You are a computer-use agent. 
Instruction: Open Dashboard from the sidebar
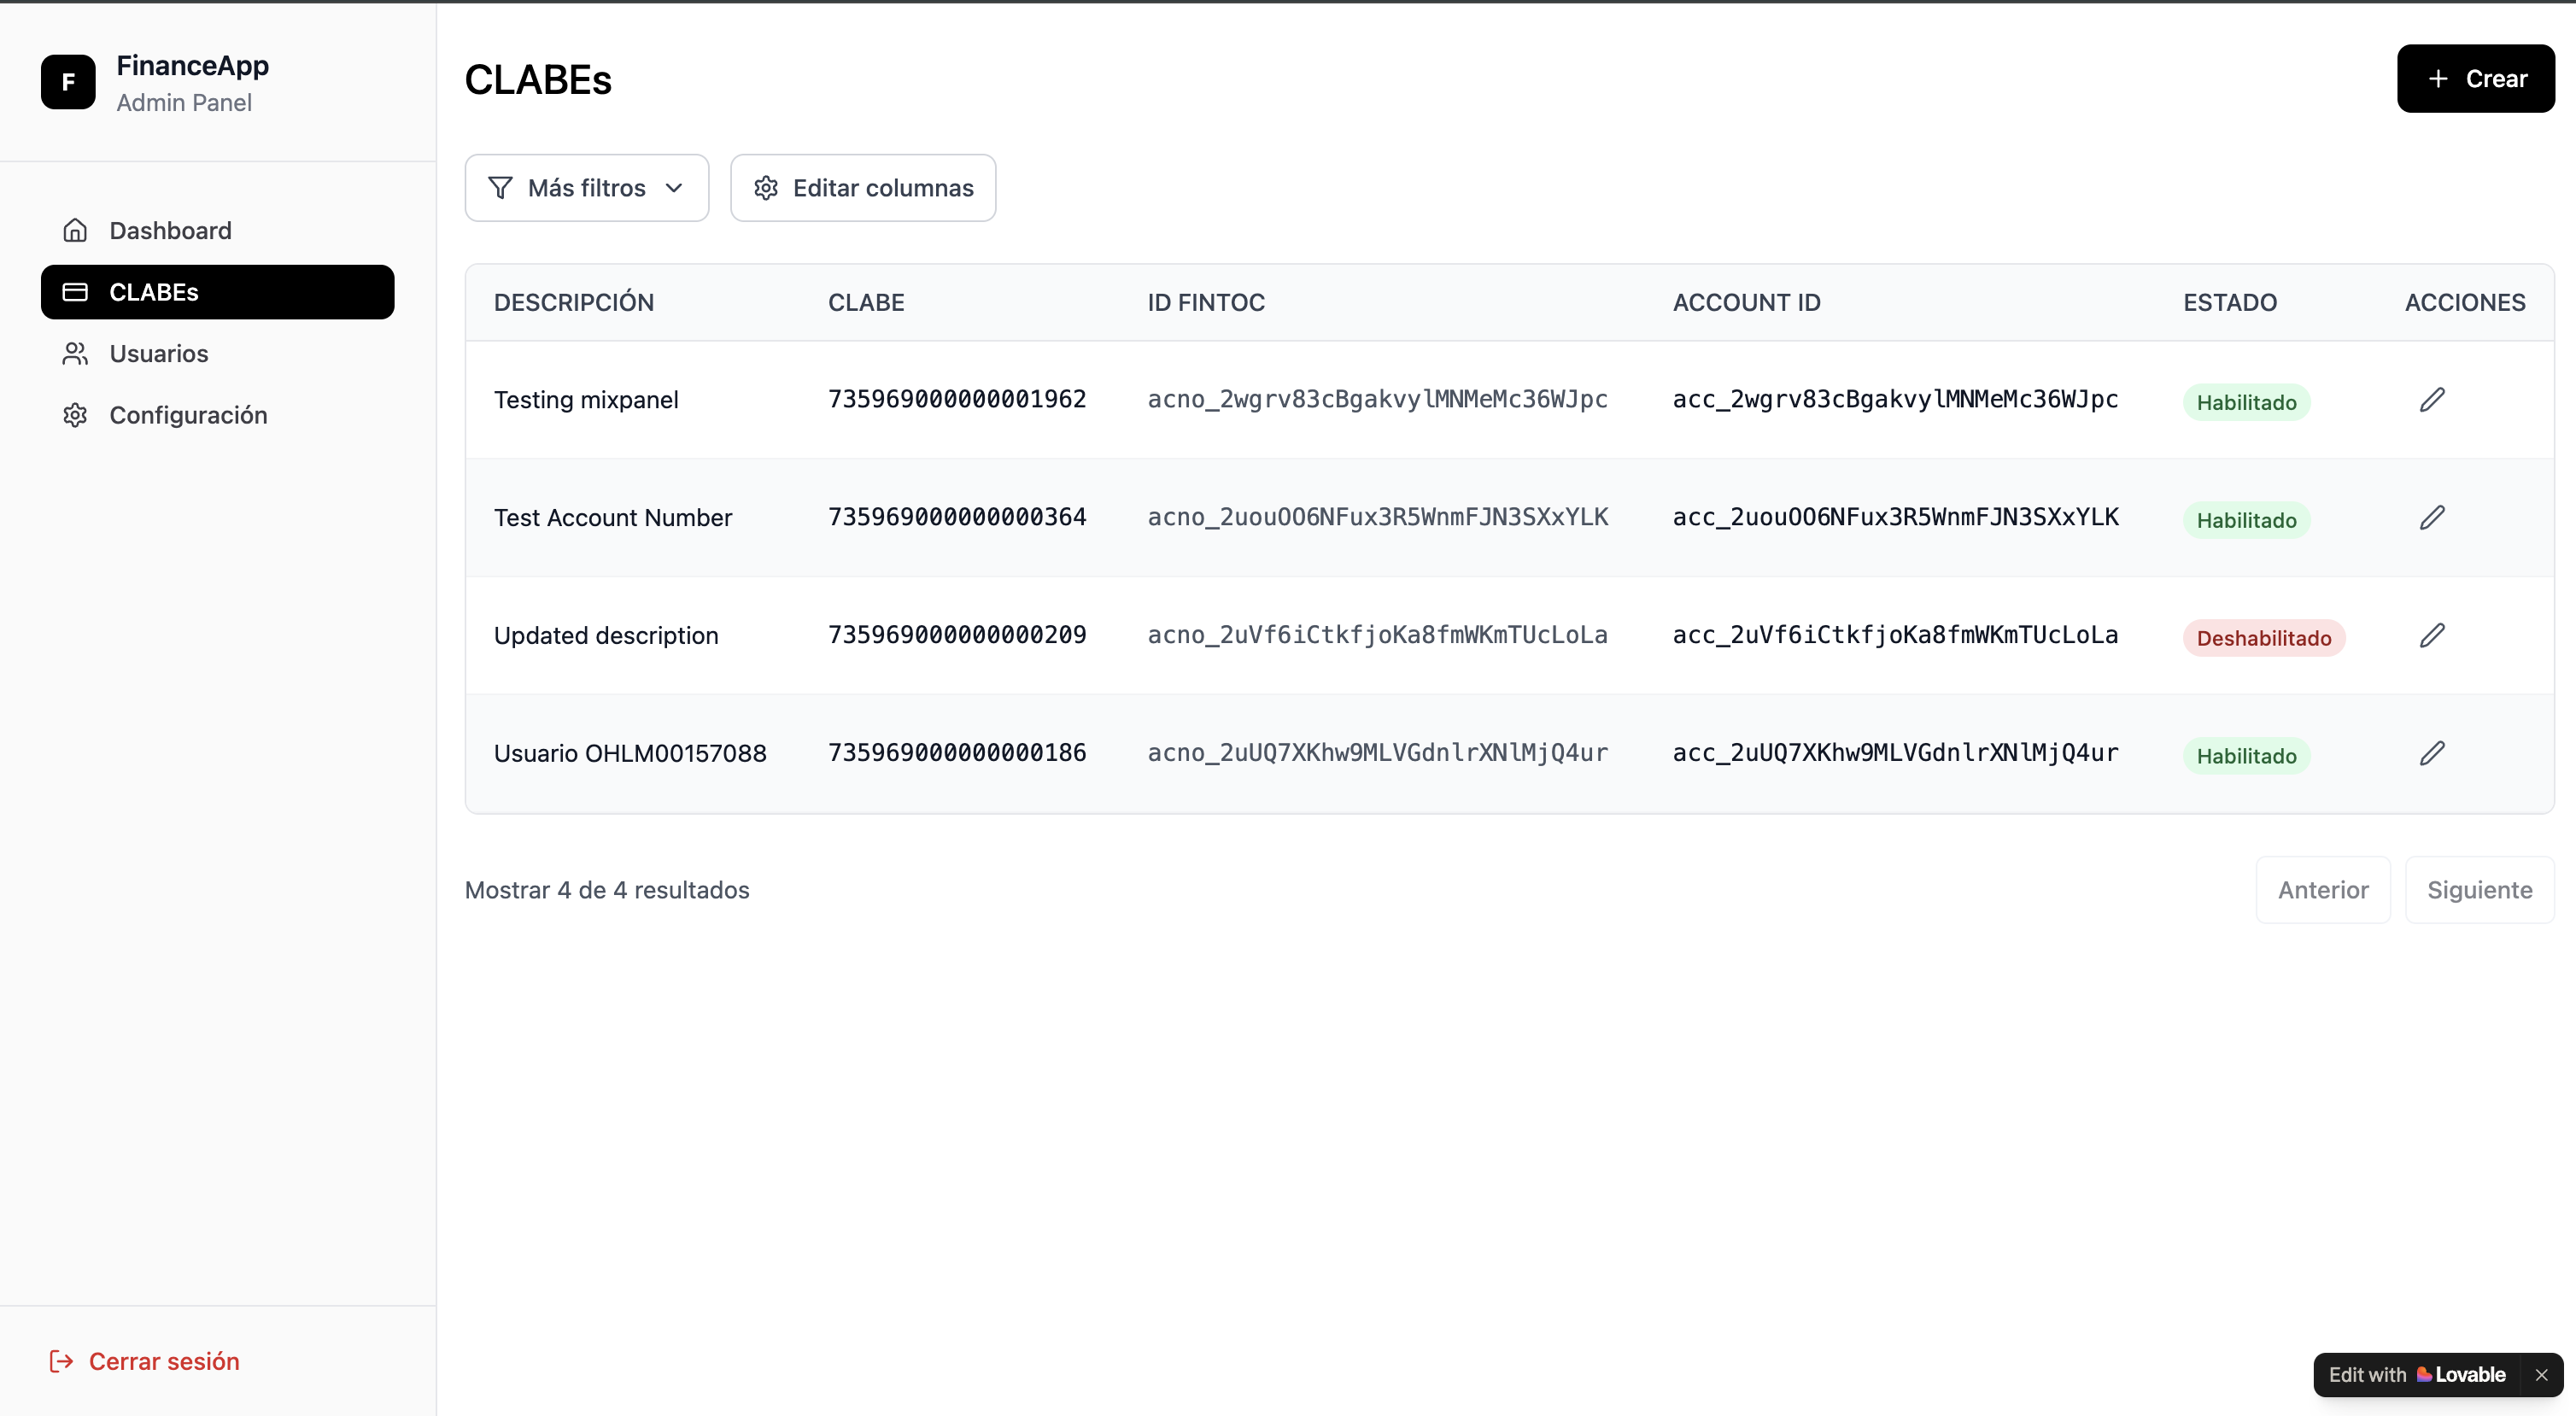170,231
